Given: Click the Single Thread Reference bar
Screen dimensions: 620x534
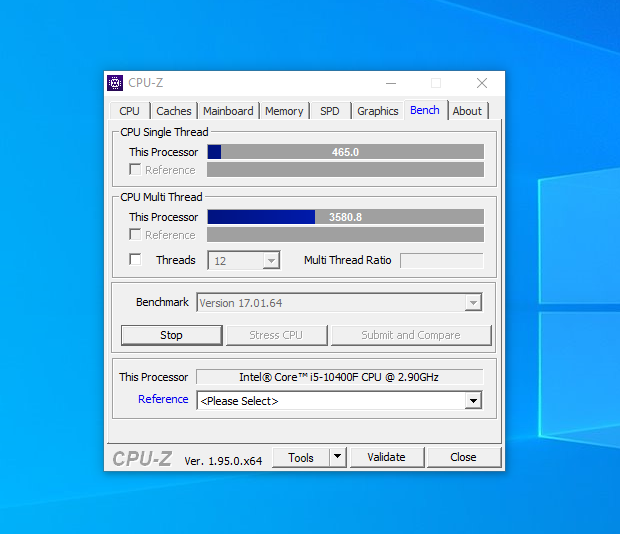Looking at the screenshot, I should coord(345,170).
